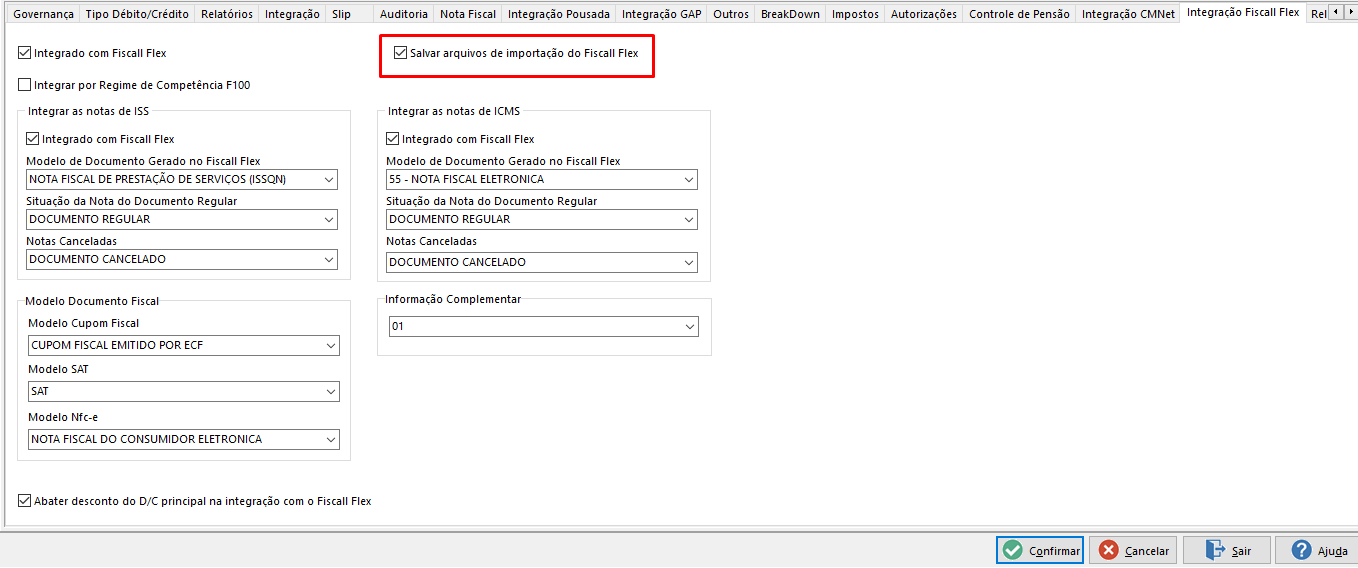This screenshot has height=568, width=1358.
Task: Select the Integração Fiscall Flex tab
Action: point(1243,12)
